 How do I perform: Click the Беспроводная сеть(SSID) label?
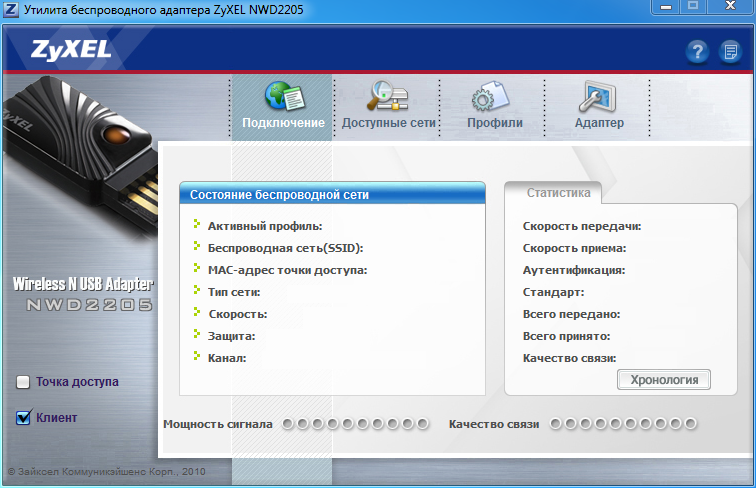(285, 248)
